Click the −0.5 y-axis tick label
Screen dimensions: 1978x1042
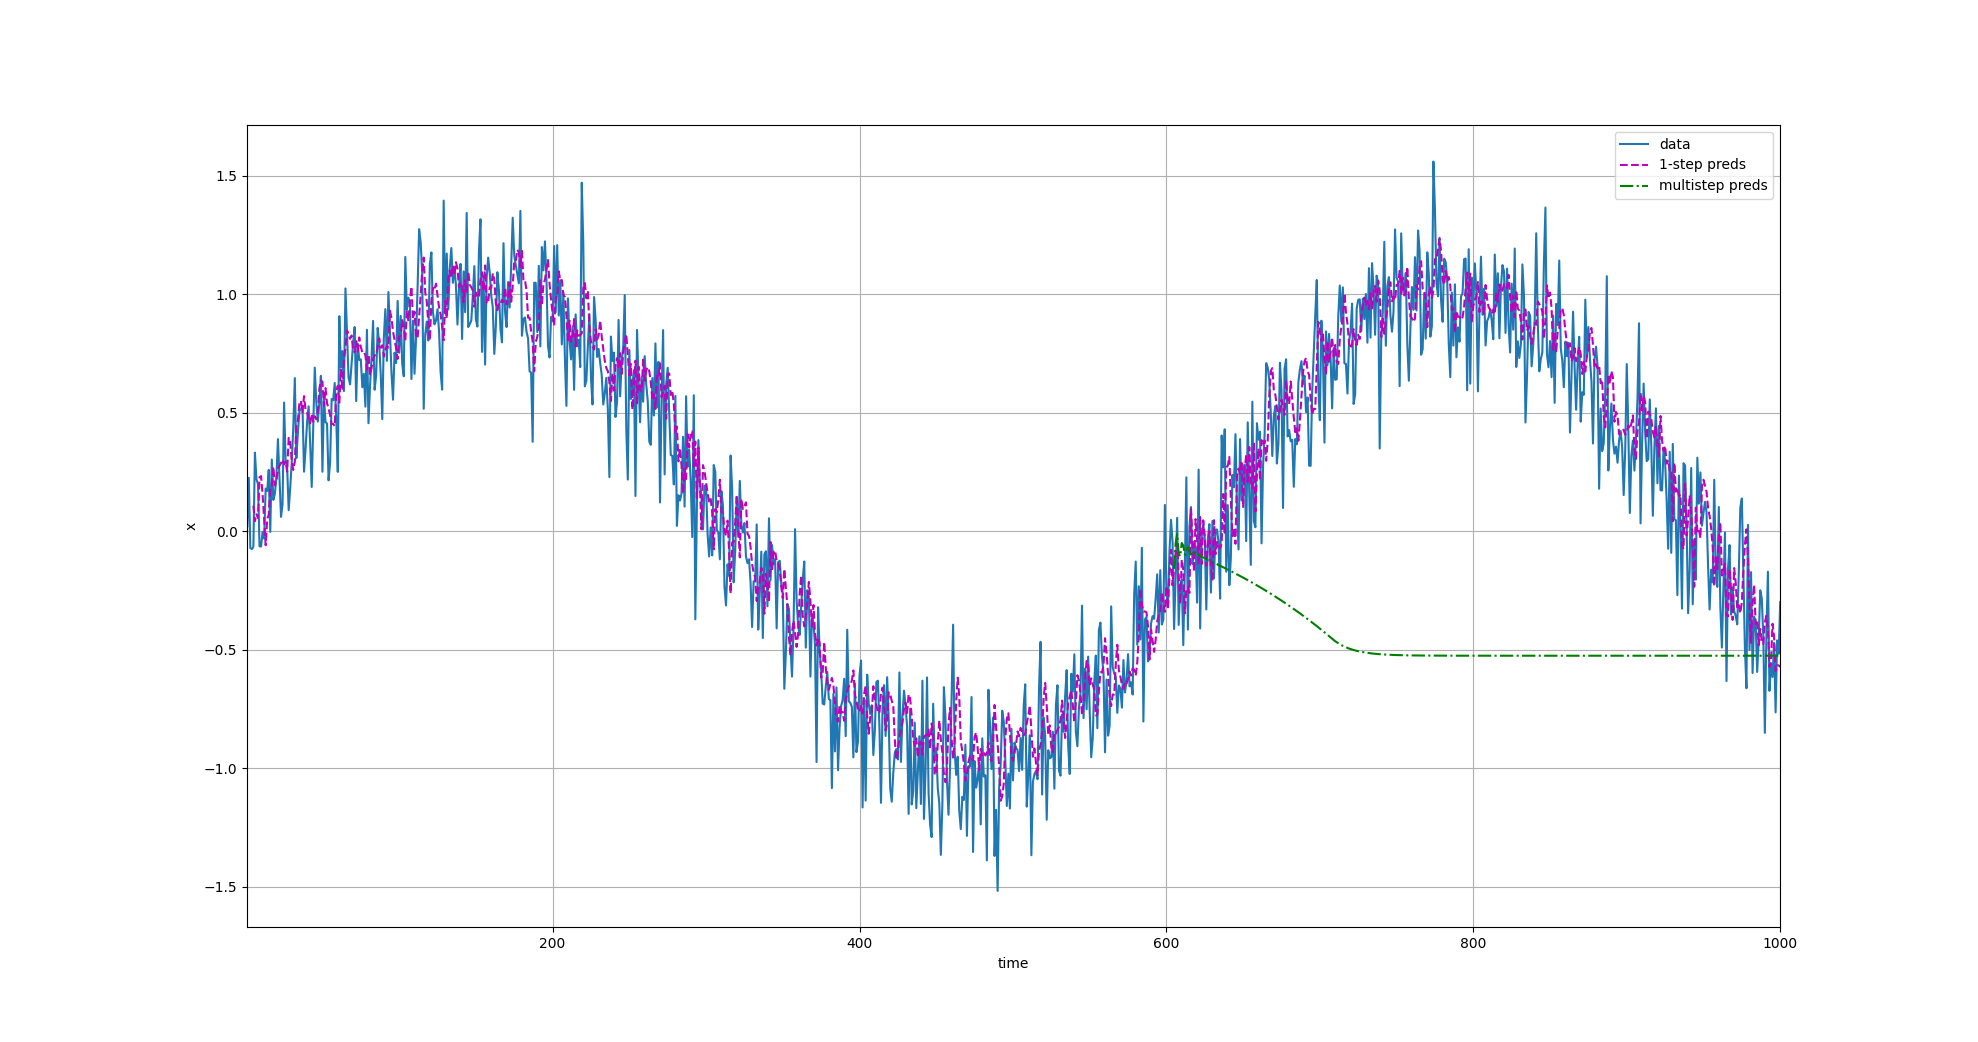221,651
